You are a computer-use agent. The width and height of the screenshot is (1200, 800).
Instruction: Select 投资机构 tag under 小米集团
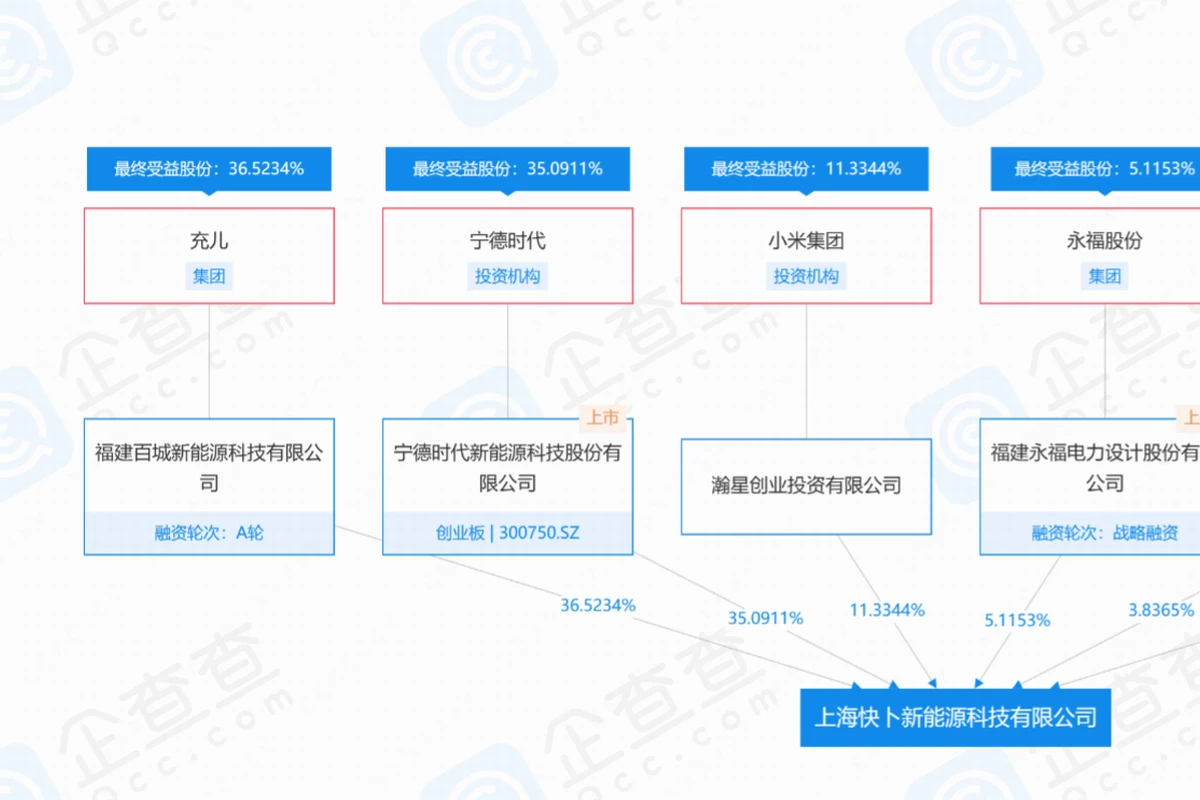pyautogui.click(x=806, y=276)
